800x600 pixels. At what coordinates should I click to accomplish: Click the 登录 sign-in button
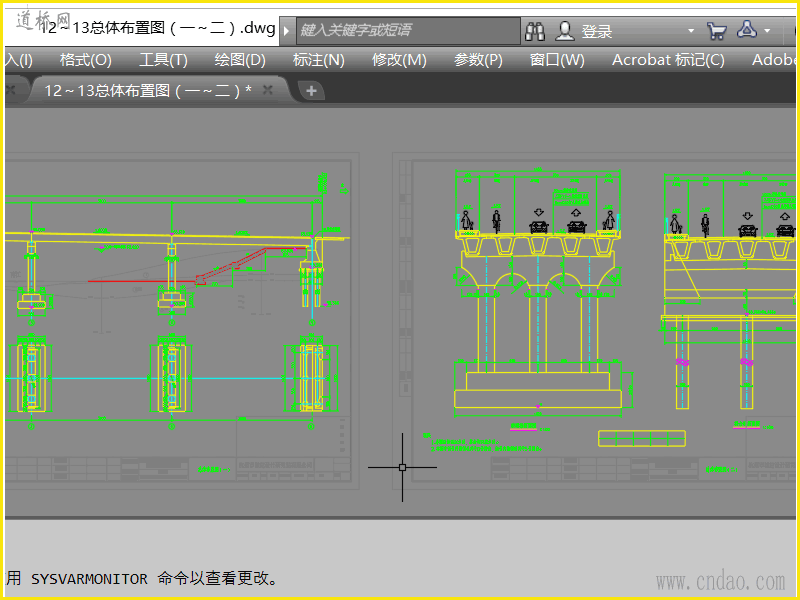pyautogui.click(x=585, y=31)
